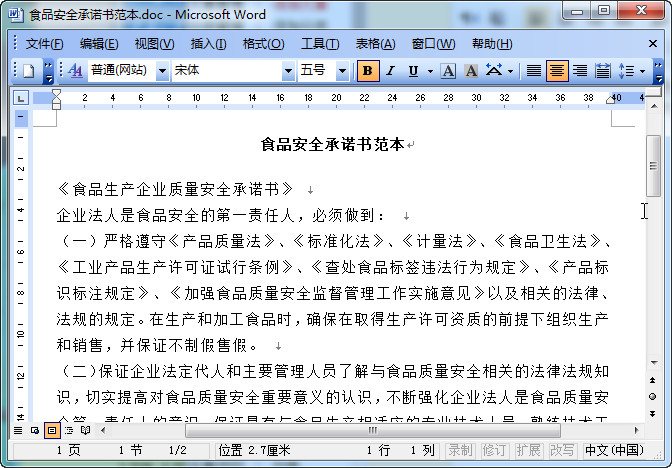
Task: Click the horizontal scrollbar thumb
Action: click(372, 430)
